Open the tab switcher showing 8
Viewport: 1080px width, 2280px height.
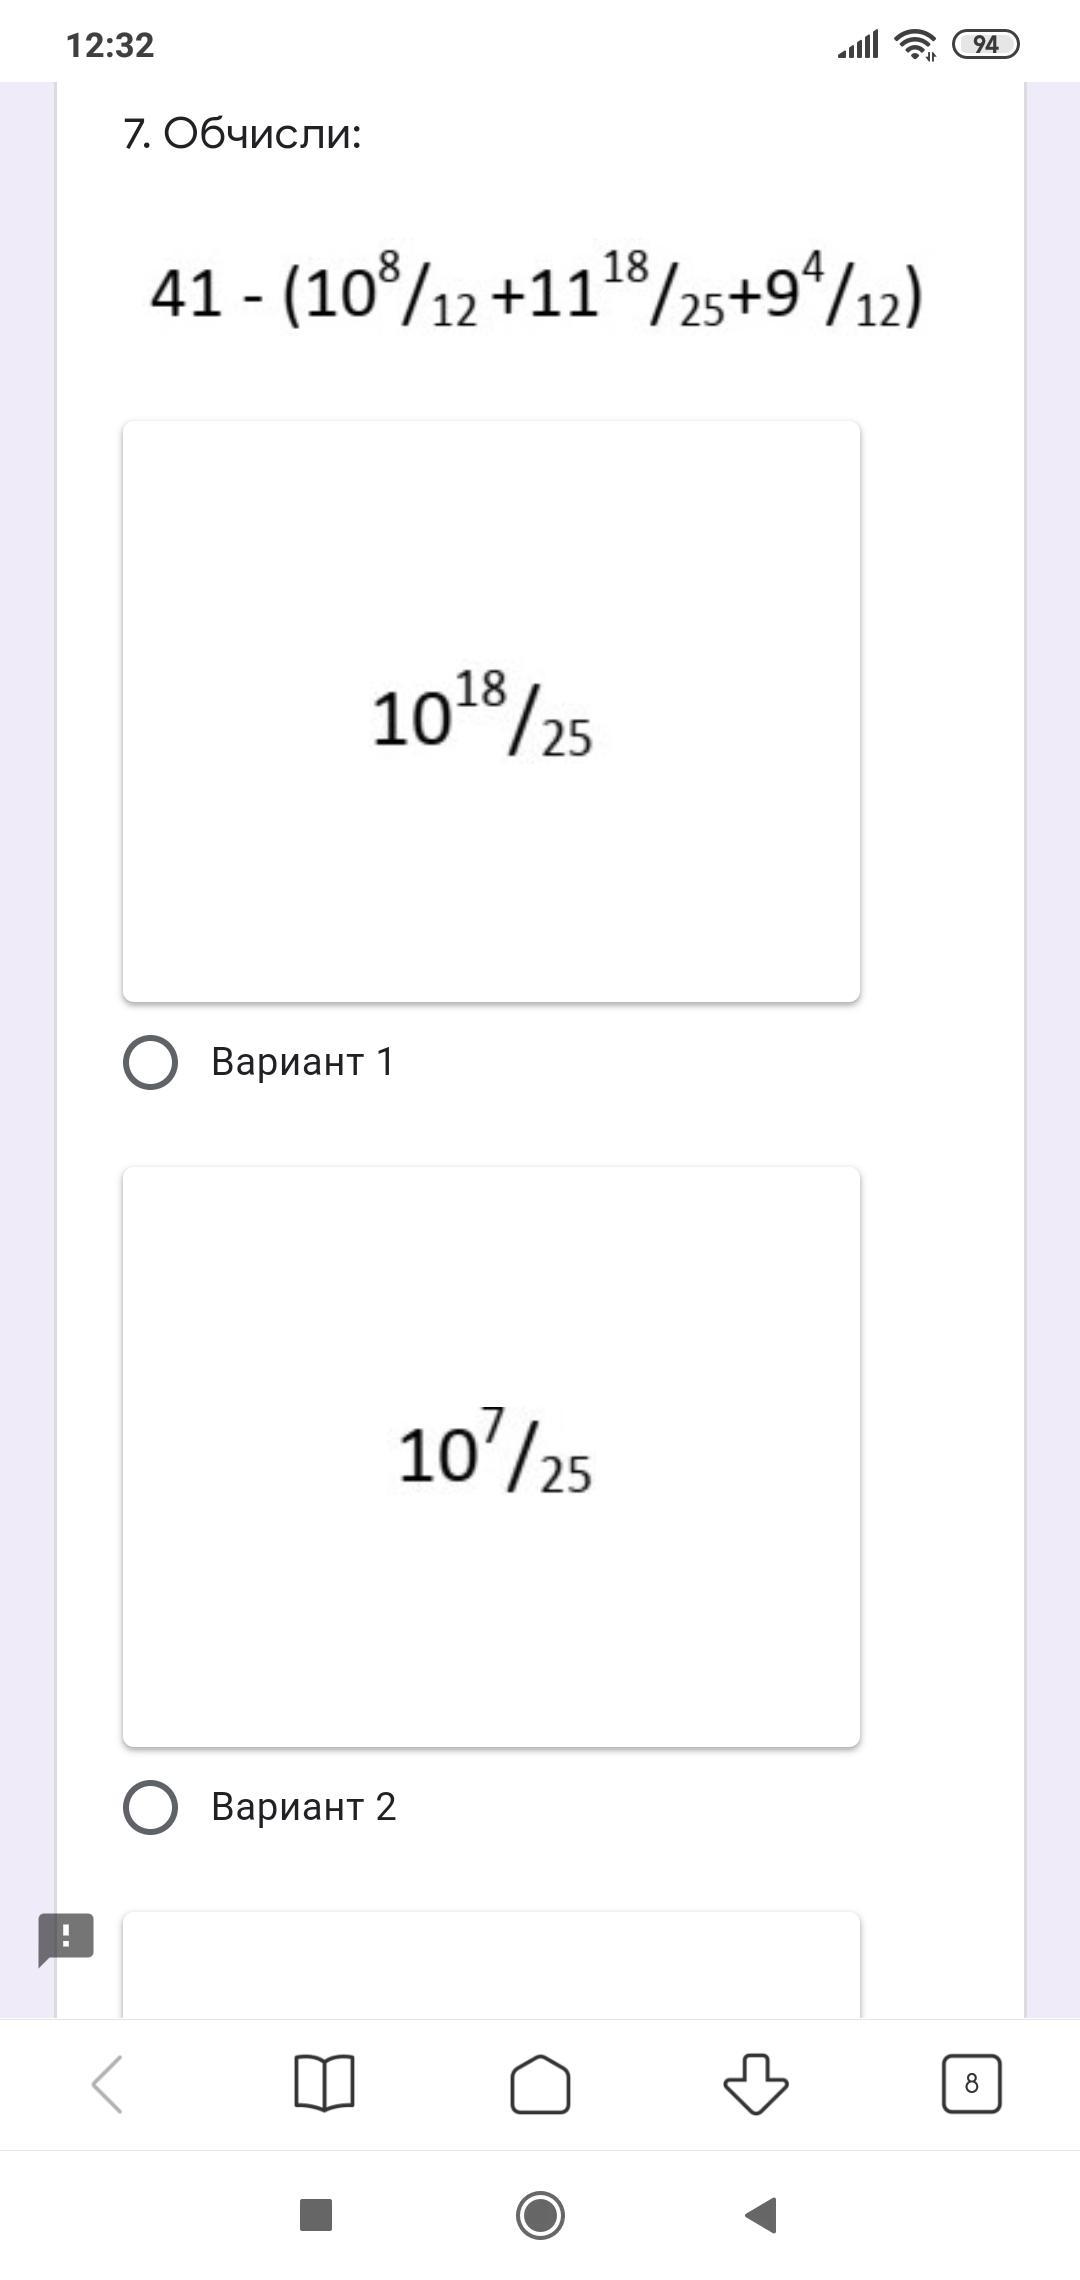[971, 2084]
